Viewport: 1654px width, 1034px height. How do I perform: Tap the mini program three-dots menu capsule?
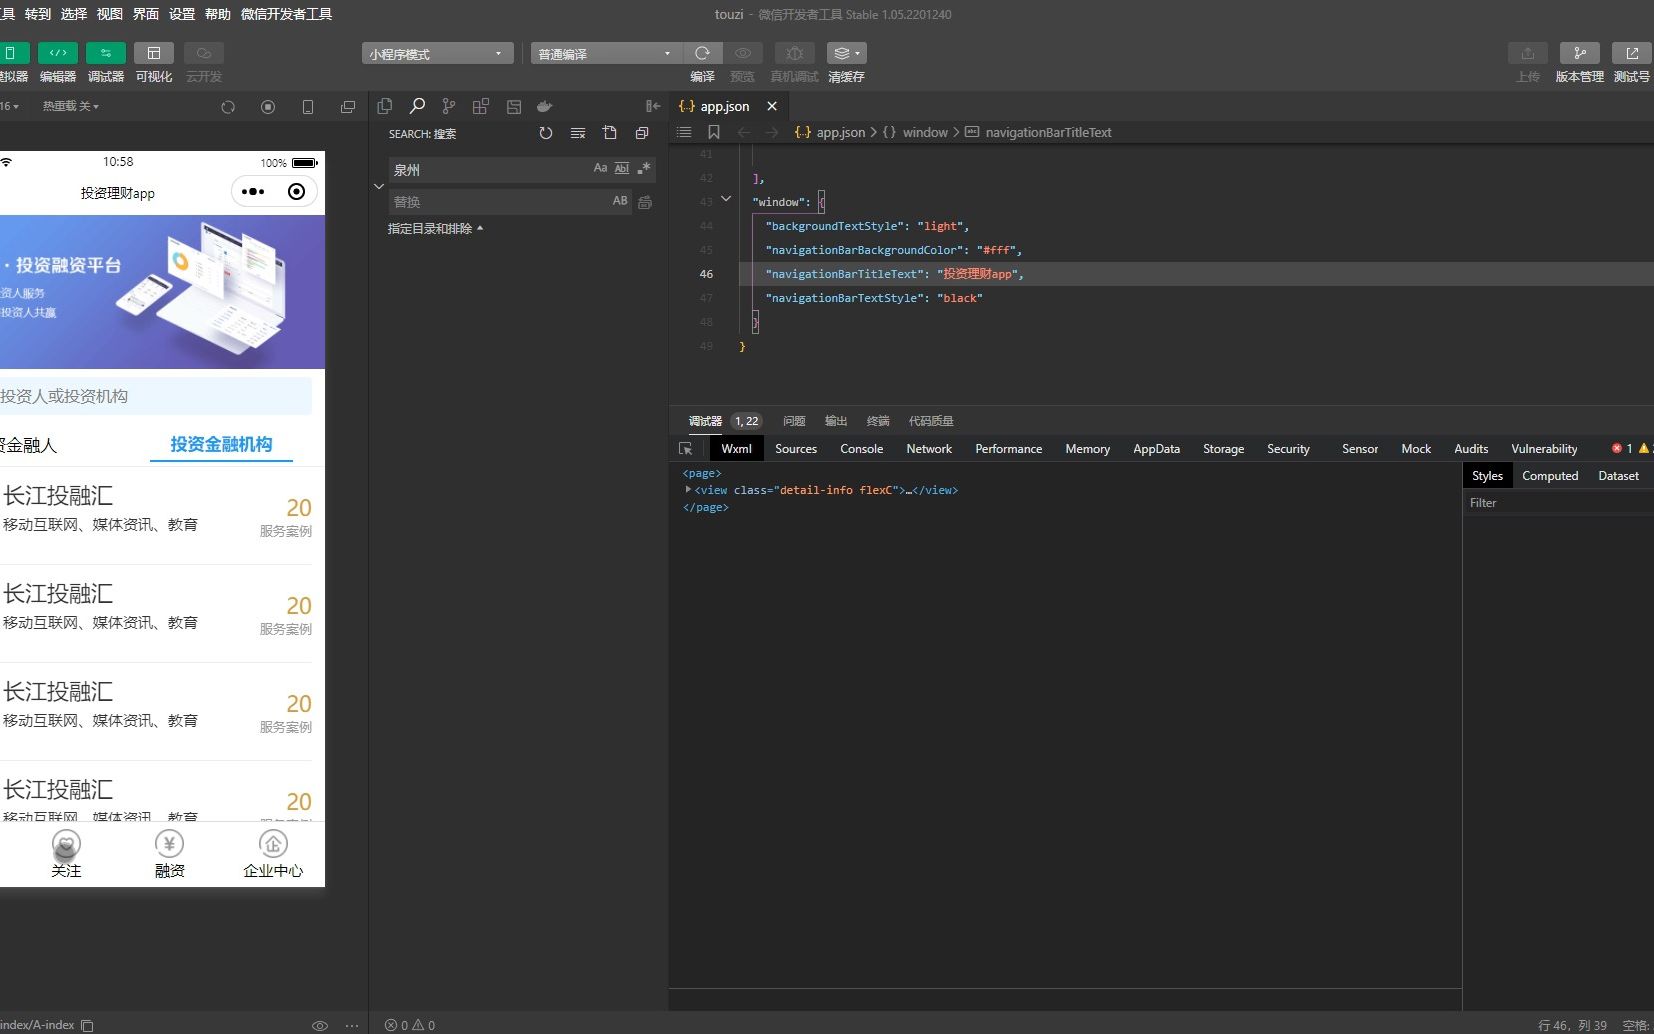[253, 192]
